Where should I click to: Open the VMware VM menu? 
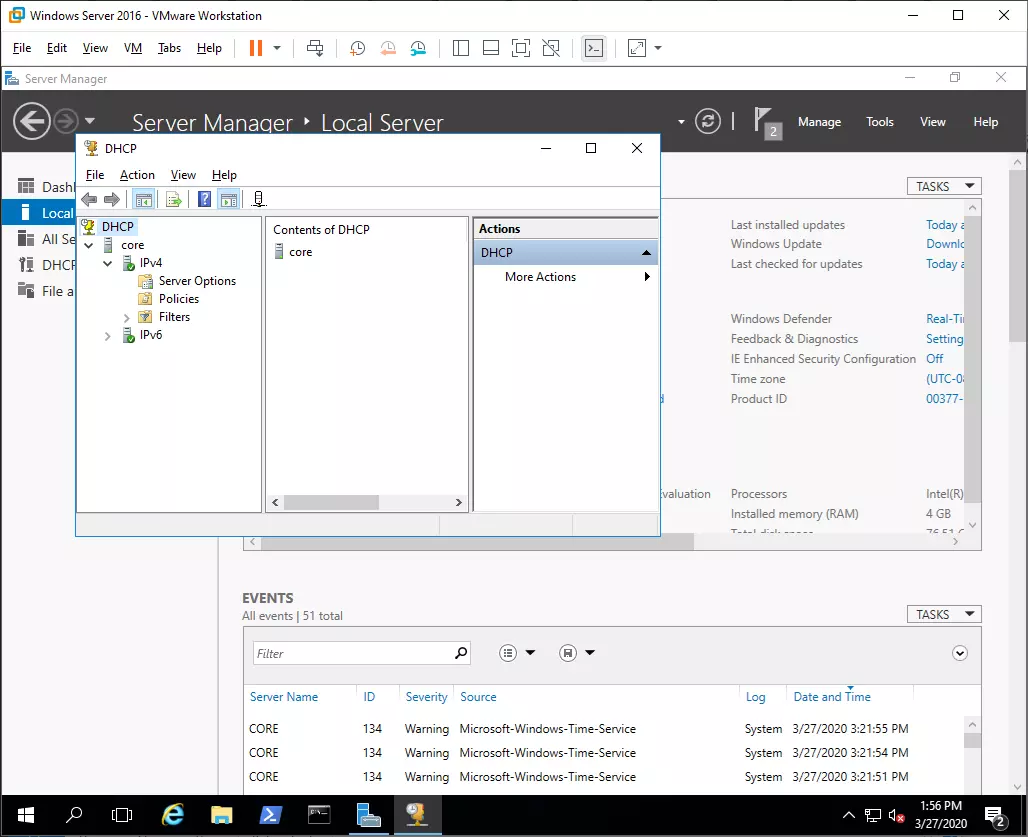pyautogui.click(x=133, y=48)
